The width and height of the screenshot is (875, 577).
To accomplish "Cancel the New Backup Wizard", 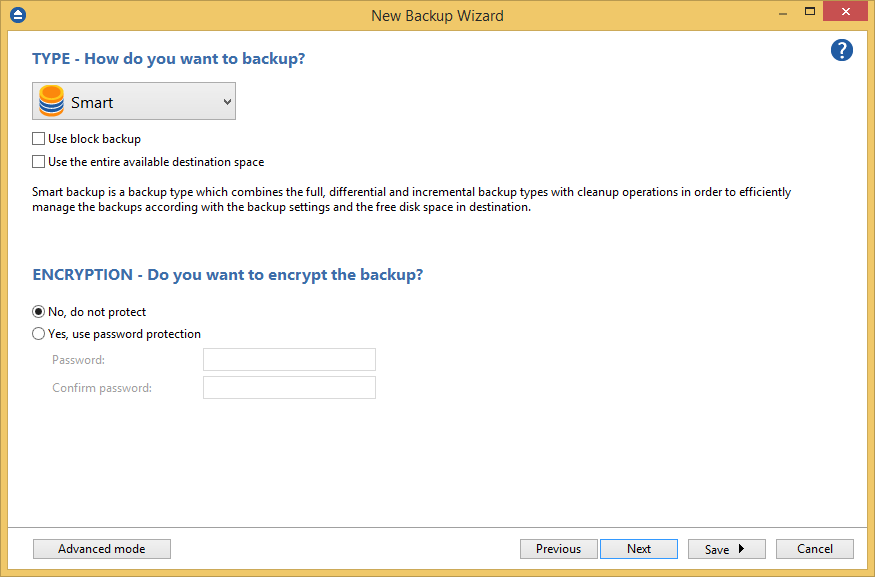I will 815,549.
